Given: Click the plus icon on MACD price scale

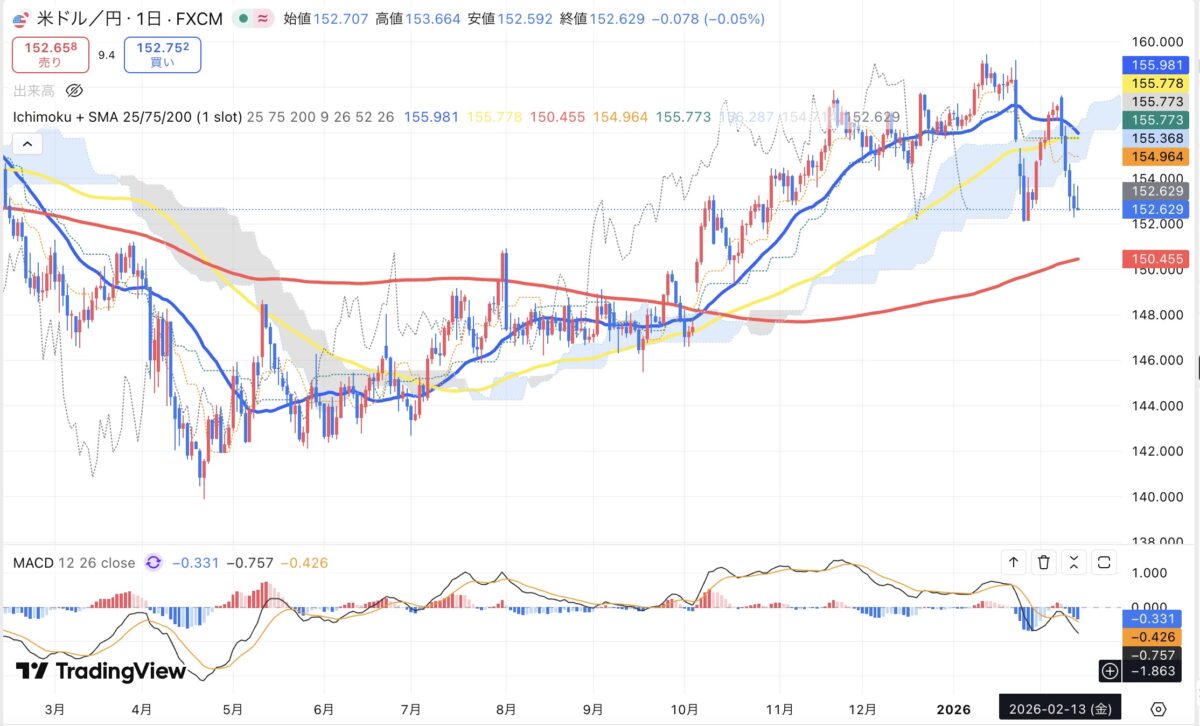Looking at the screenshot, I should tap(1109, 670).
